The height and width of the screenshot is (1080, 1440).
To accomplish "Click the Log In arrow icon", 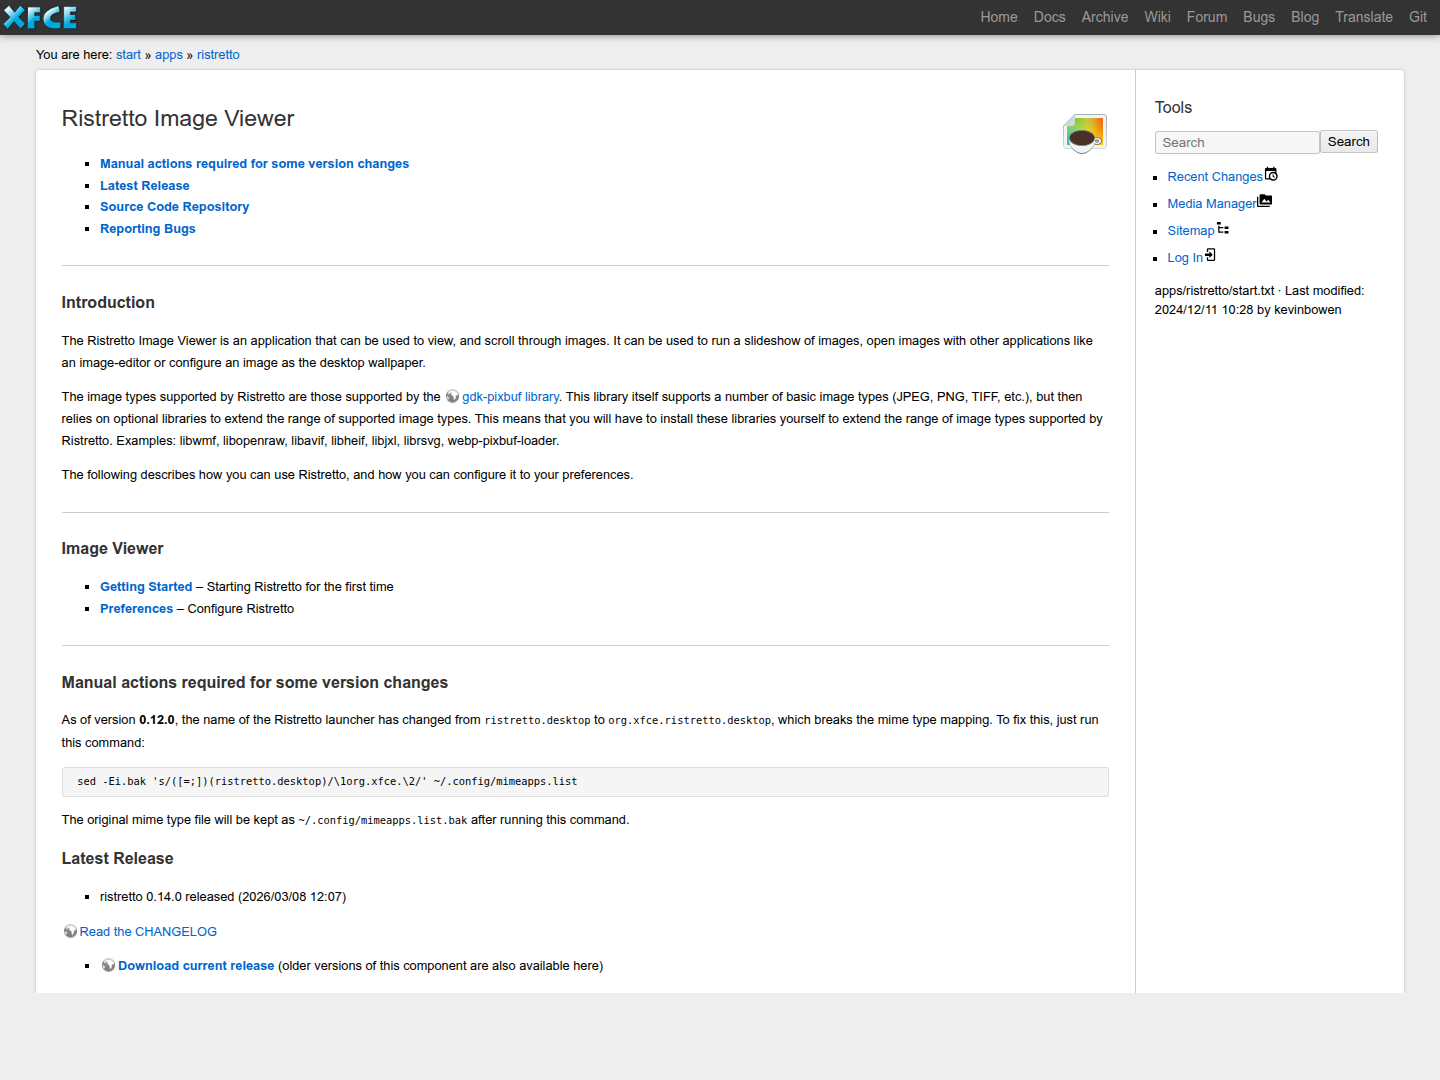I will 1211,255.
